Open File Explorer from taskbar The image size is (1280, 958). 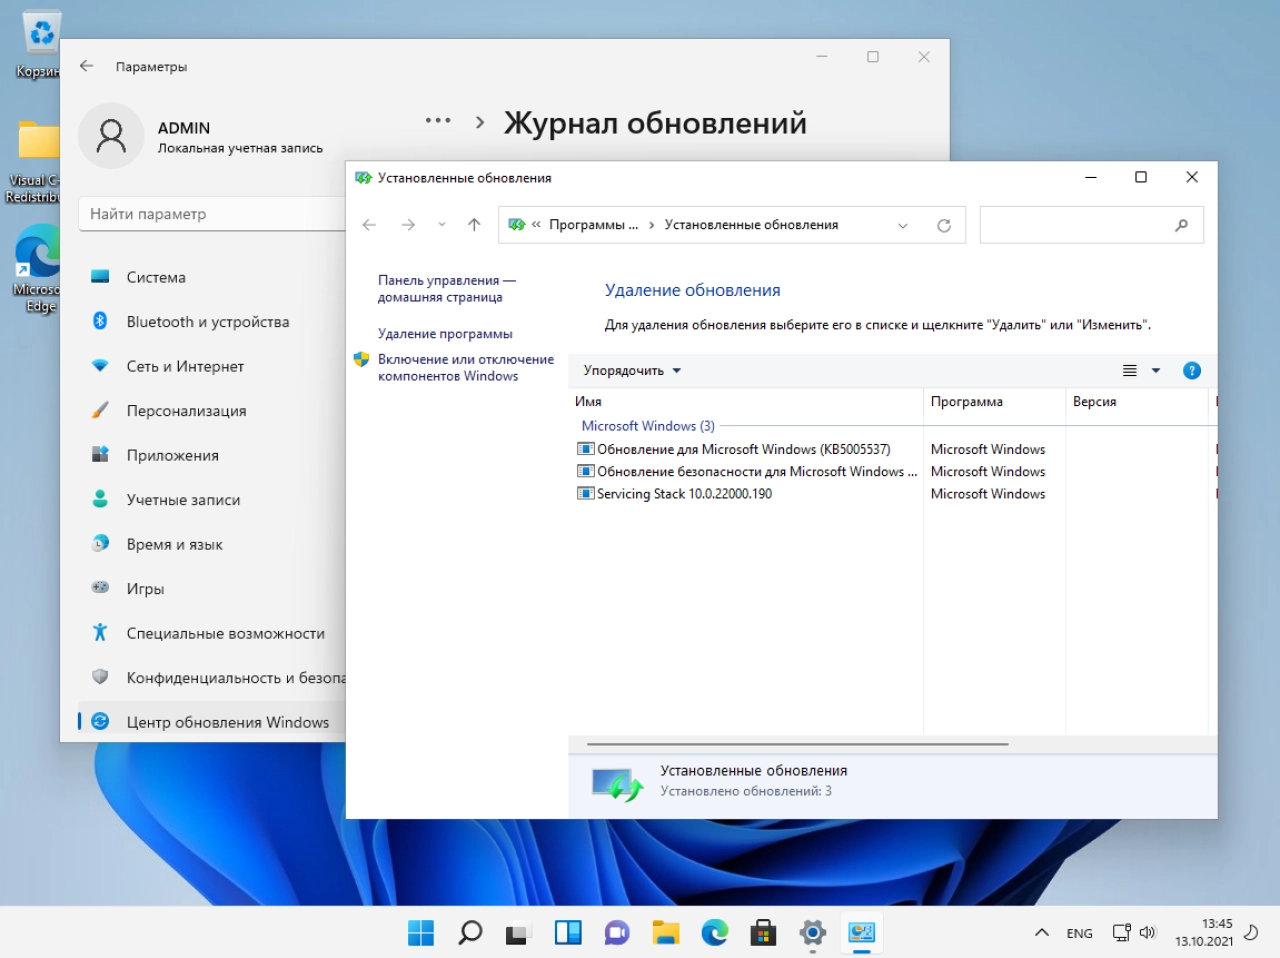coord(665,933)
